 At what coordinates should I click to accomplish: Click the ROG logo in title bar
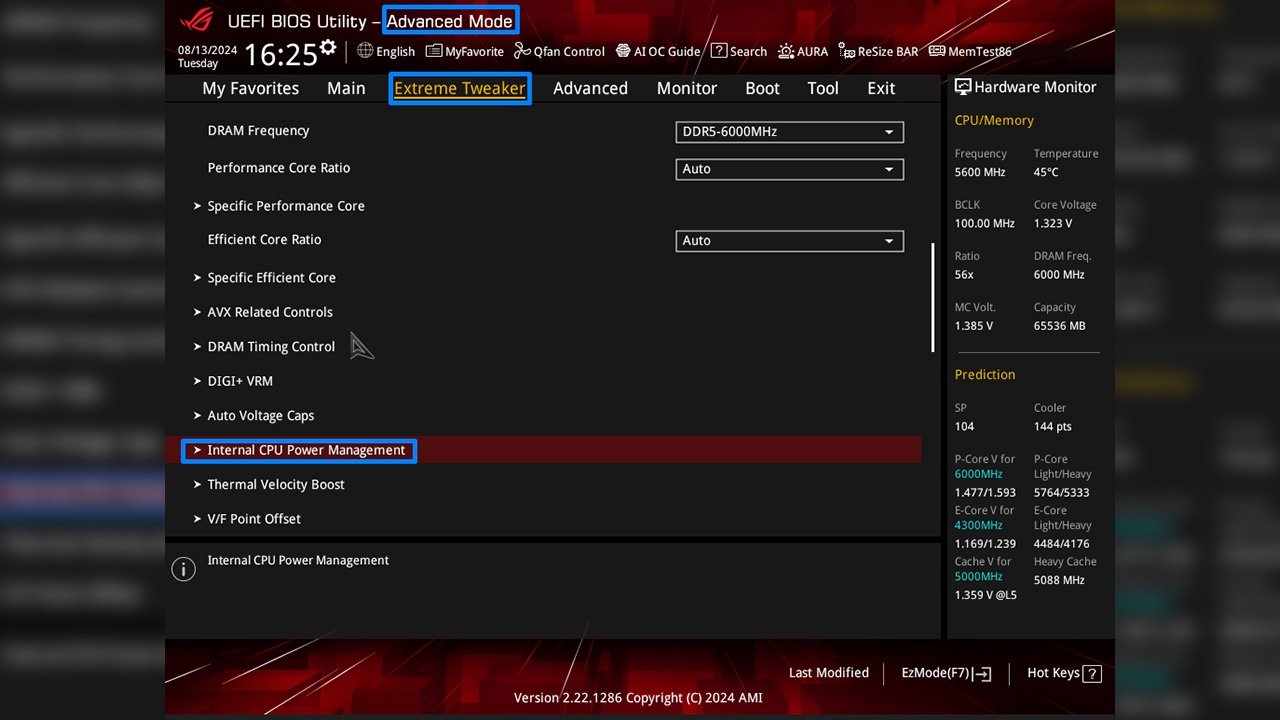tap(197, 21)
